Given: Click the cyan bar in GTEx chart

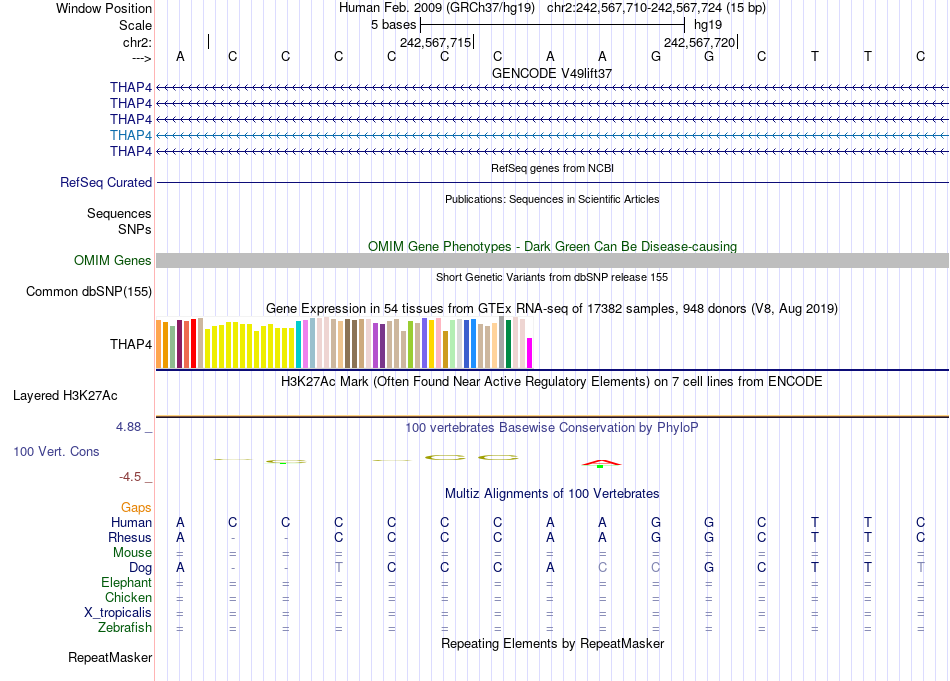Looking at the screenshot, I should point(298,345).
